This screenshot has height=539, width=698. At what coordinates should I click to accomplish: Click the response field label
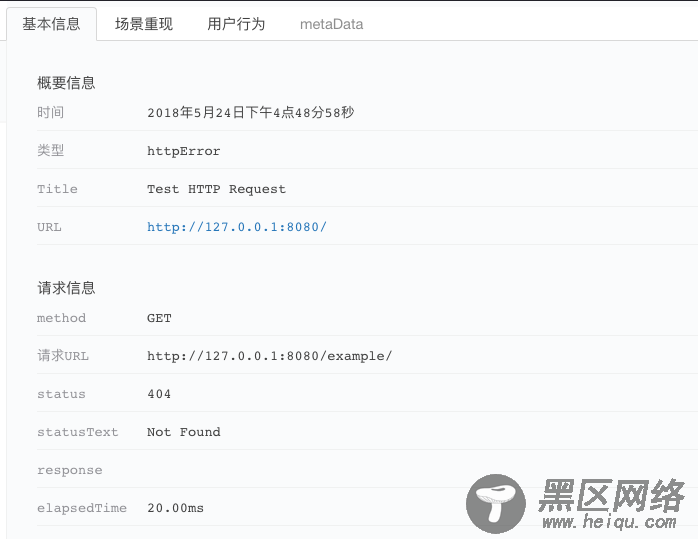pyautogui.click(x=69, y=470)
